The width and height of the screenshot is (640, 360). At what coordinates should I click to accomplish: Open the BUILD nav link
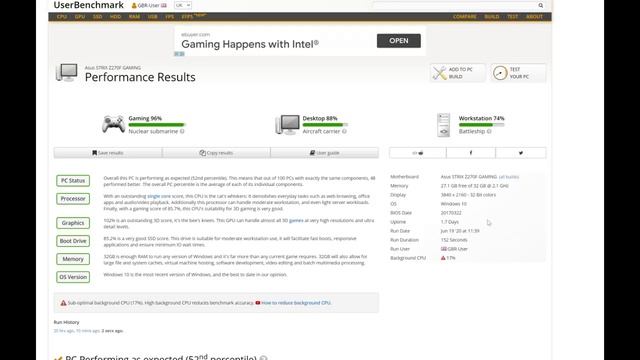tap(492, 17)
